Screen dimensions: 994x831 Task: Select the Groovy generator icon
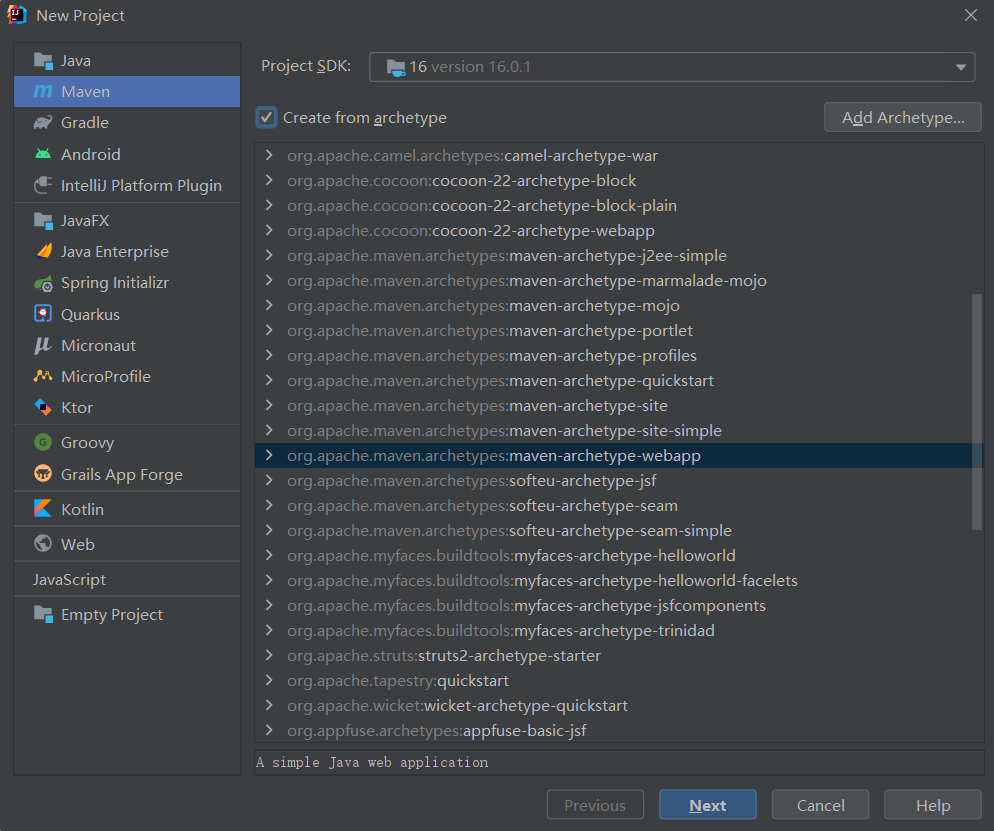[43, 442]
